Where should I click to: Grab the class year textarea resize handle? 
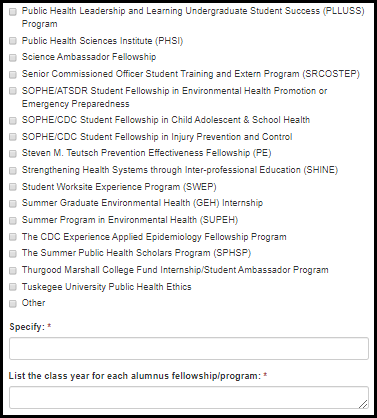[364, 404]
